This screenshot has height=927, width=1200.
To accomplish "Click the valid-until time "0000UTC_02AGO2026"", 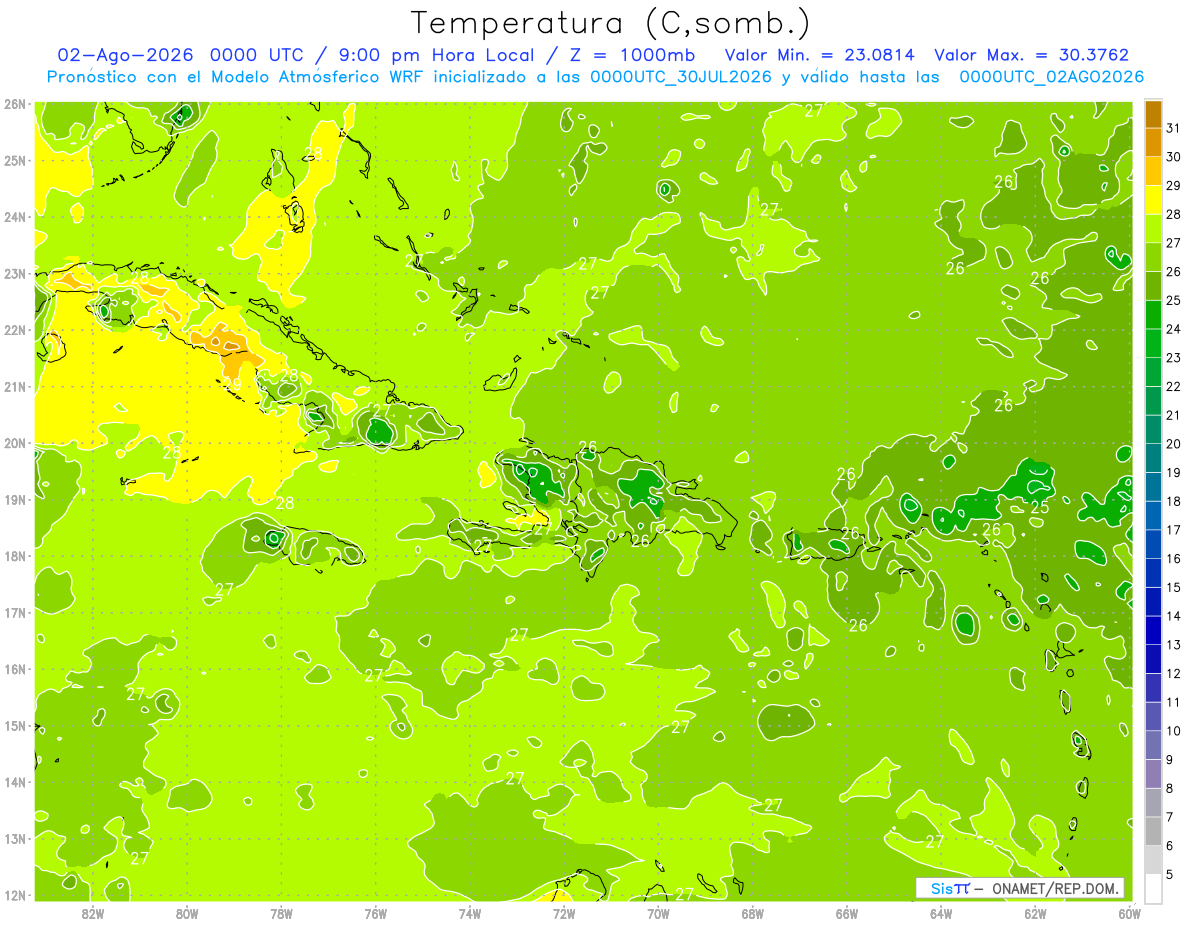I will (x=1051, y=77).
